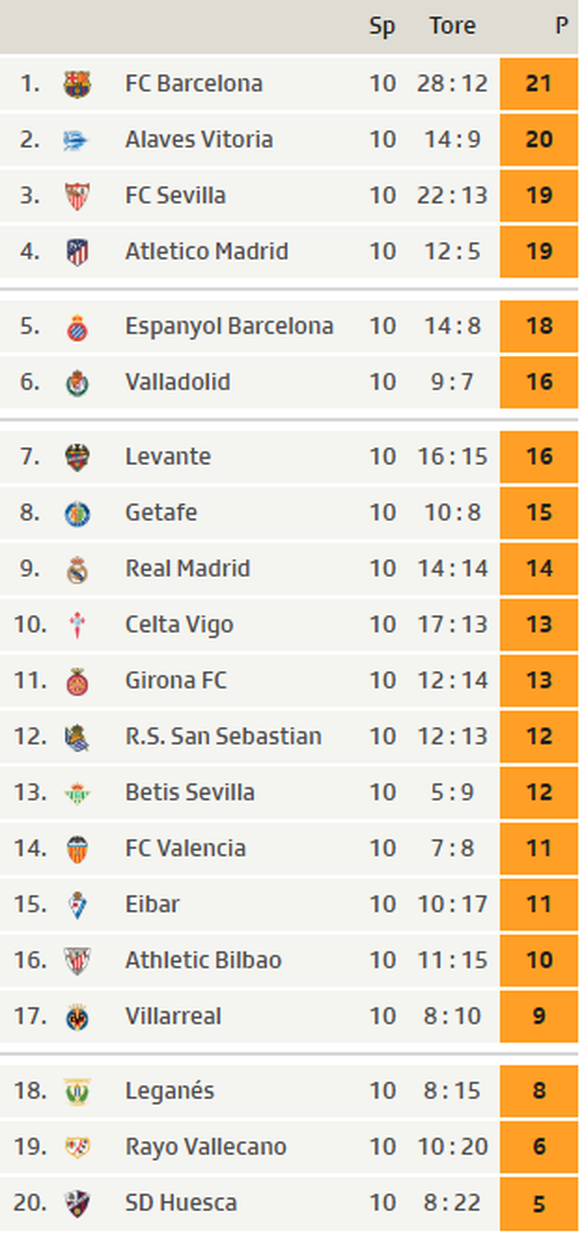Click the SD Huesca club crest
This screenshot has height=1233, width=582.
click(77, 1204)
